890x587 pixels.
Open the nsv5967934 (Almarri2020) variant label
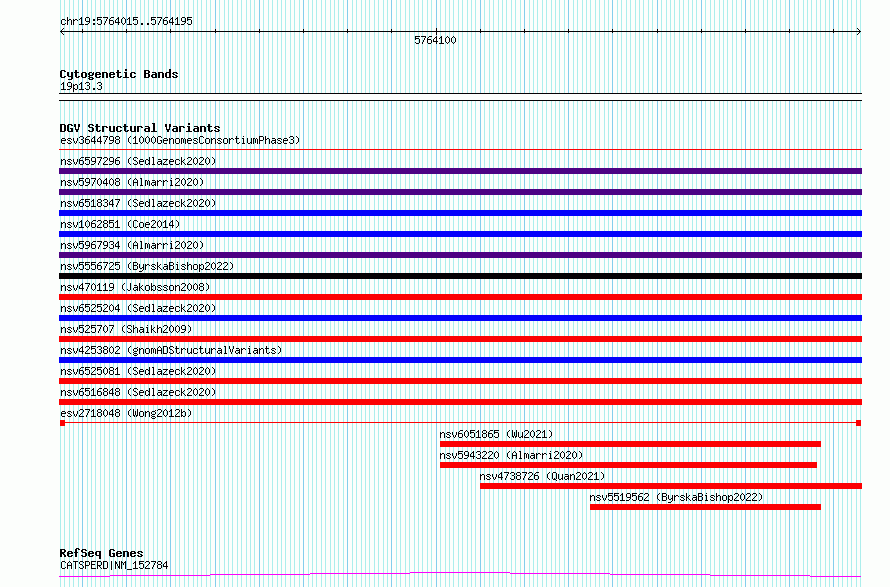tap(132, 245)
